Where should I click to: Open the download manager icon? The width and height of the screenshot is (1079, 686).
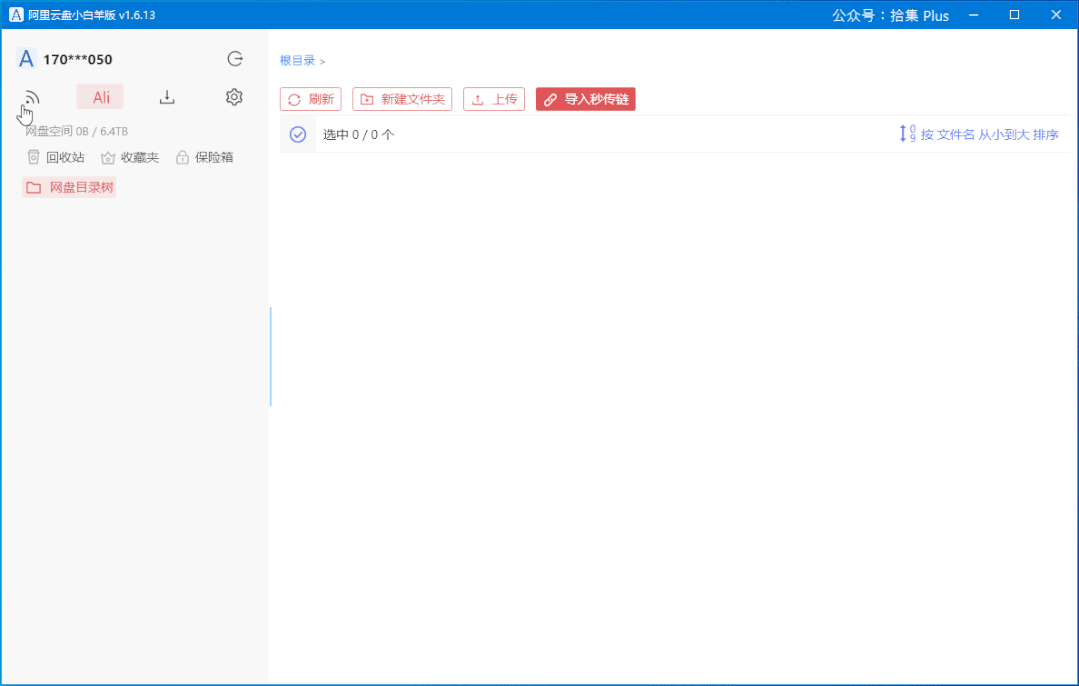click(x=167, y=97)
